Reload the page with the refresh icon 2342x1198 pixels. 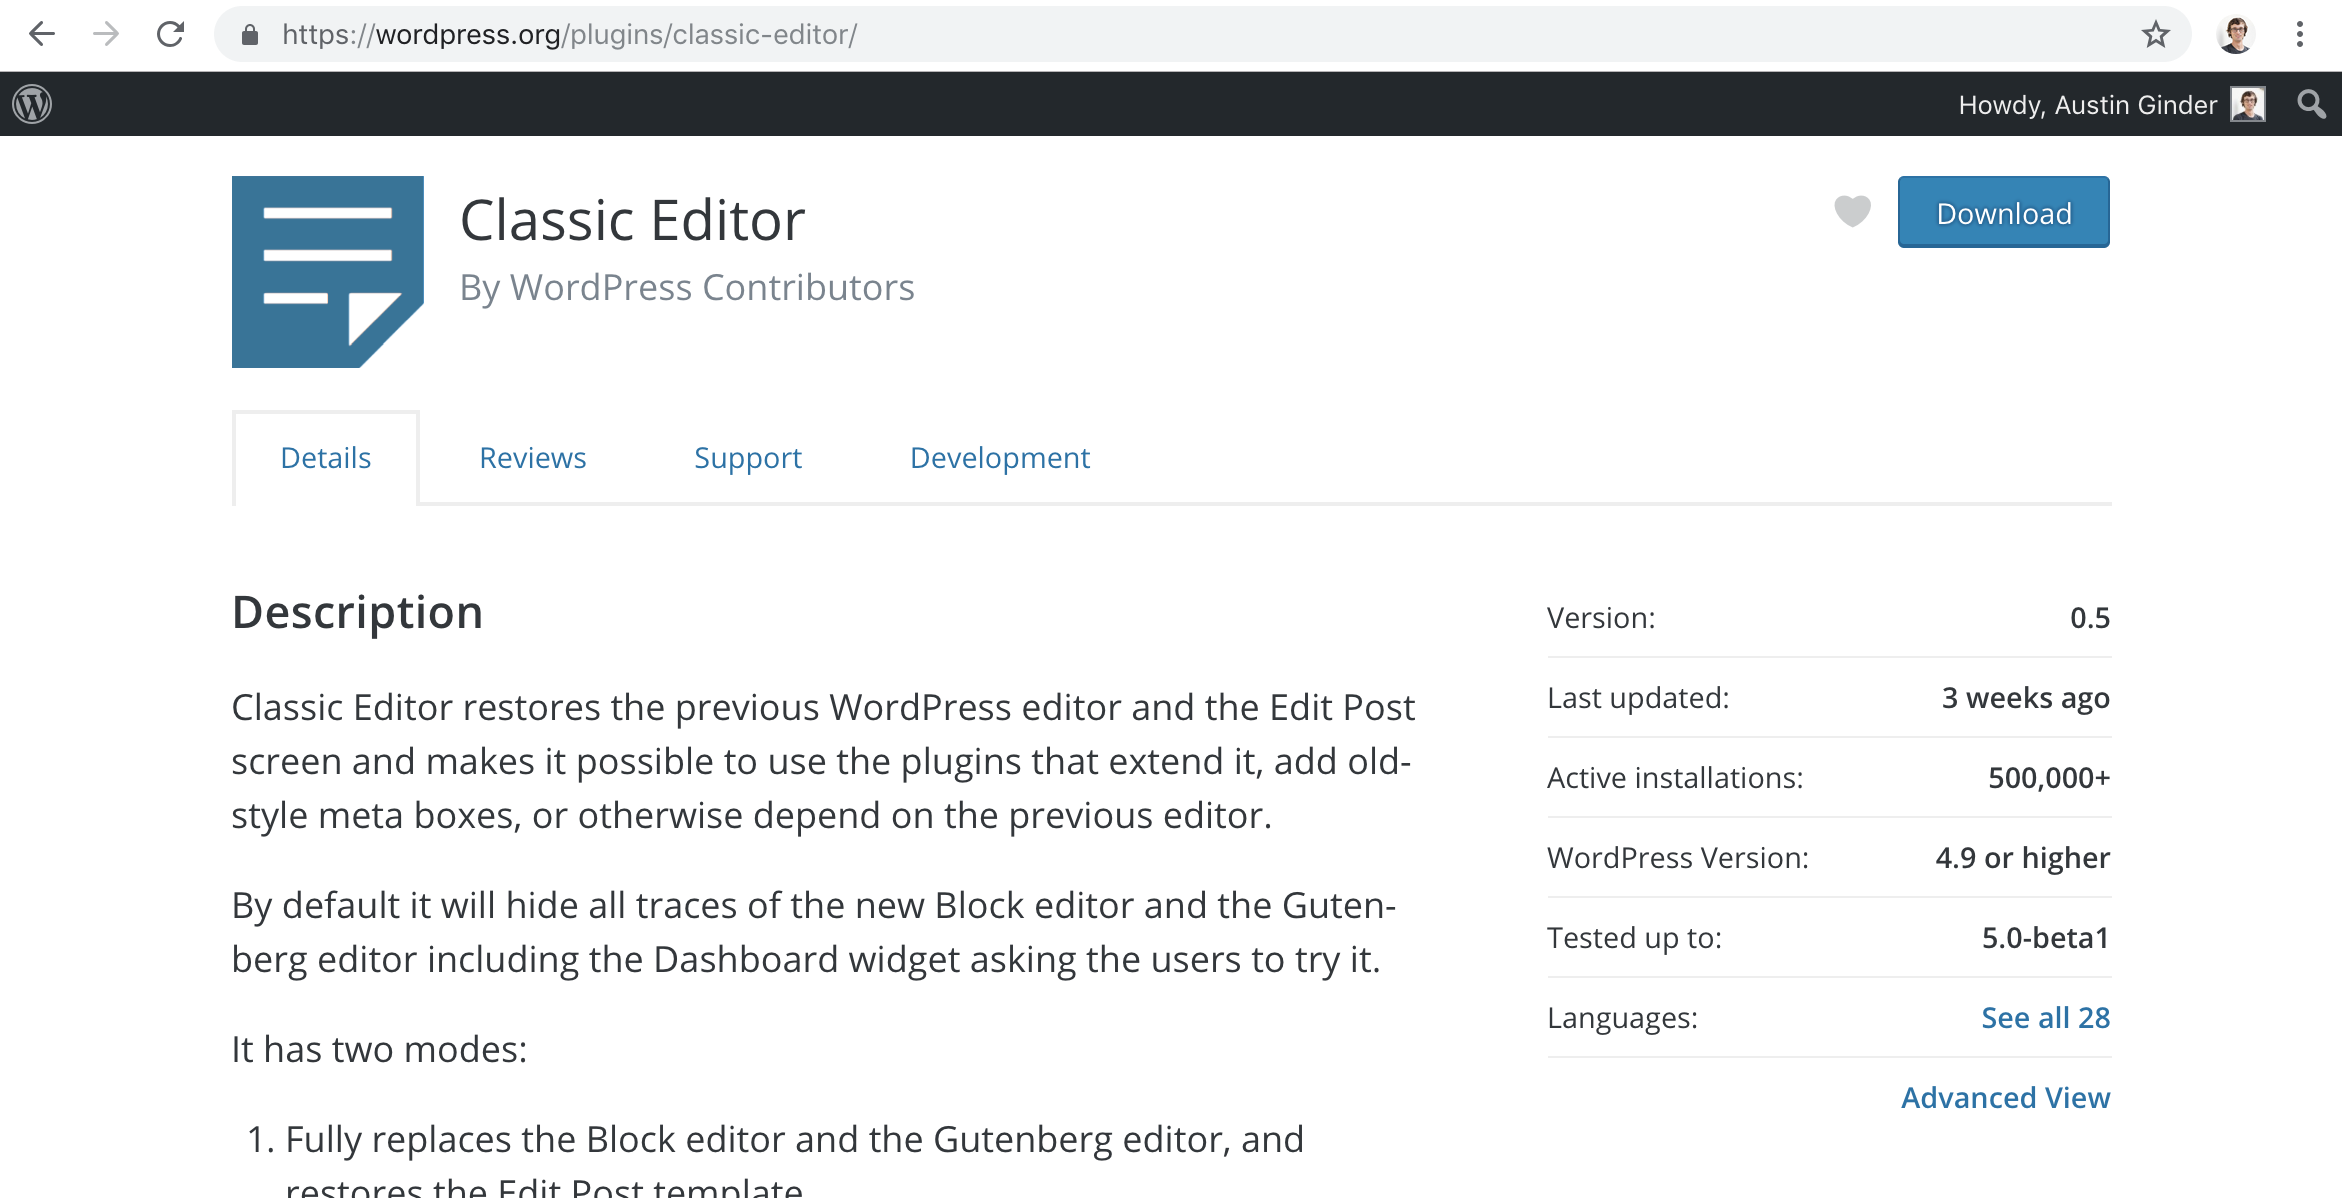click(x=171, y=34)
